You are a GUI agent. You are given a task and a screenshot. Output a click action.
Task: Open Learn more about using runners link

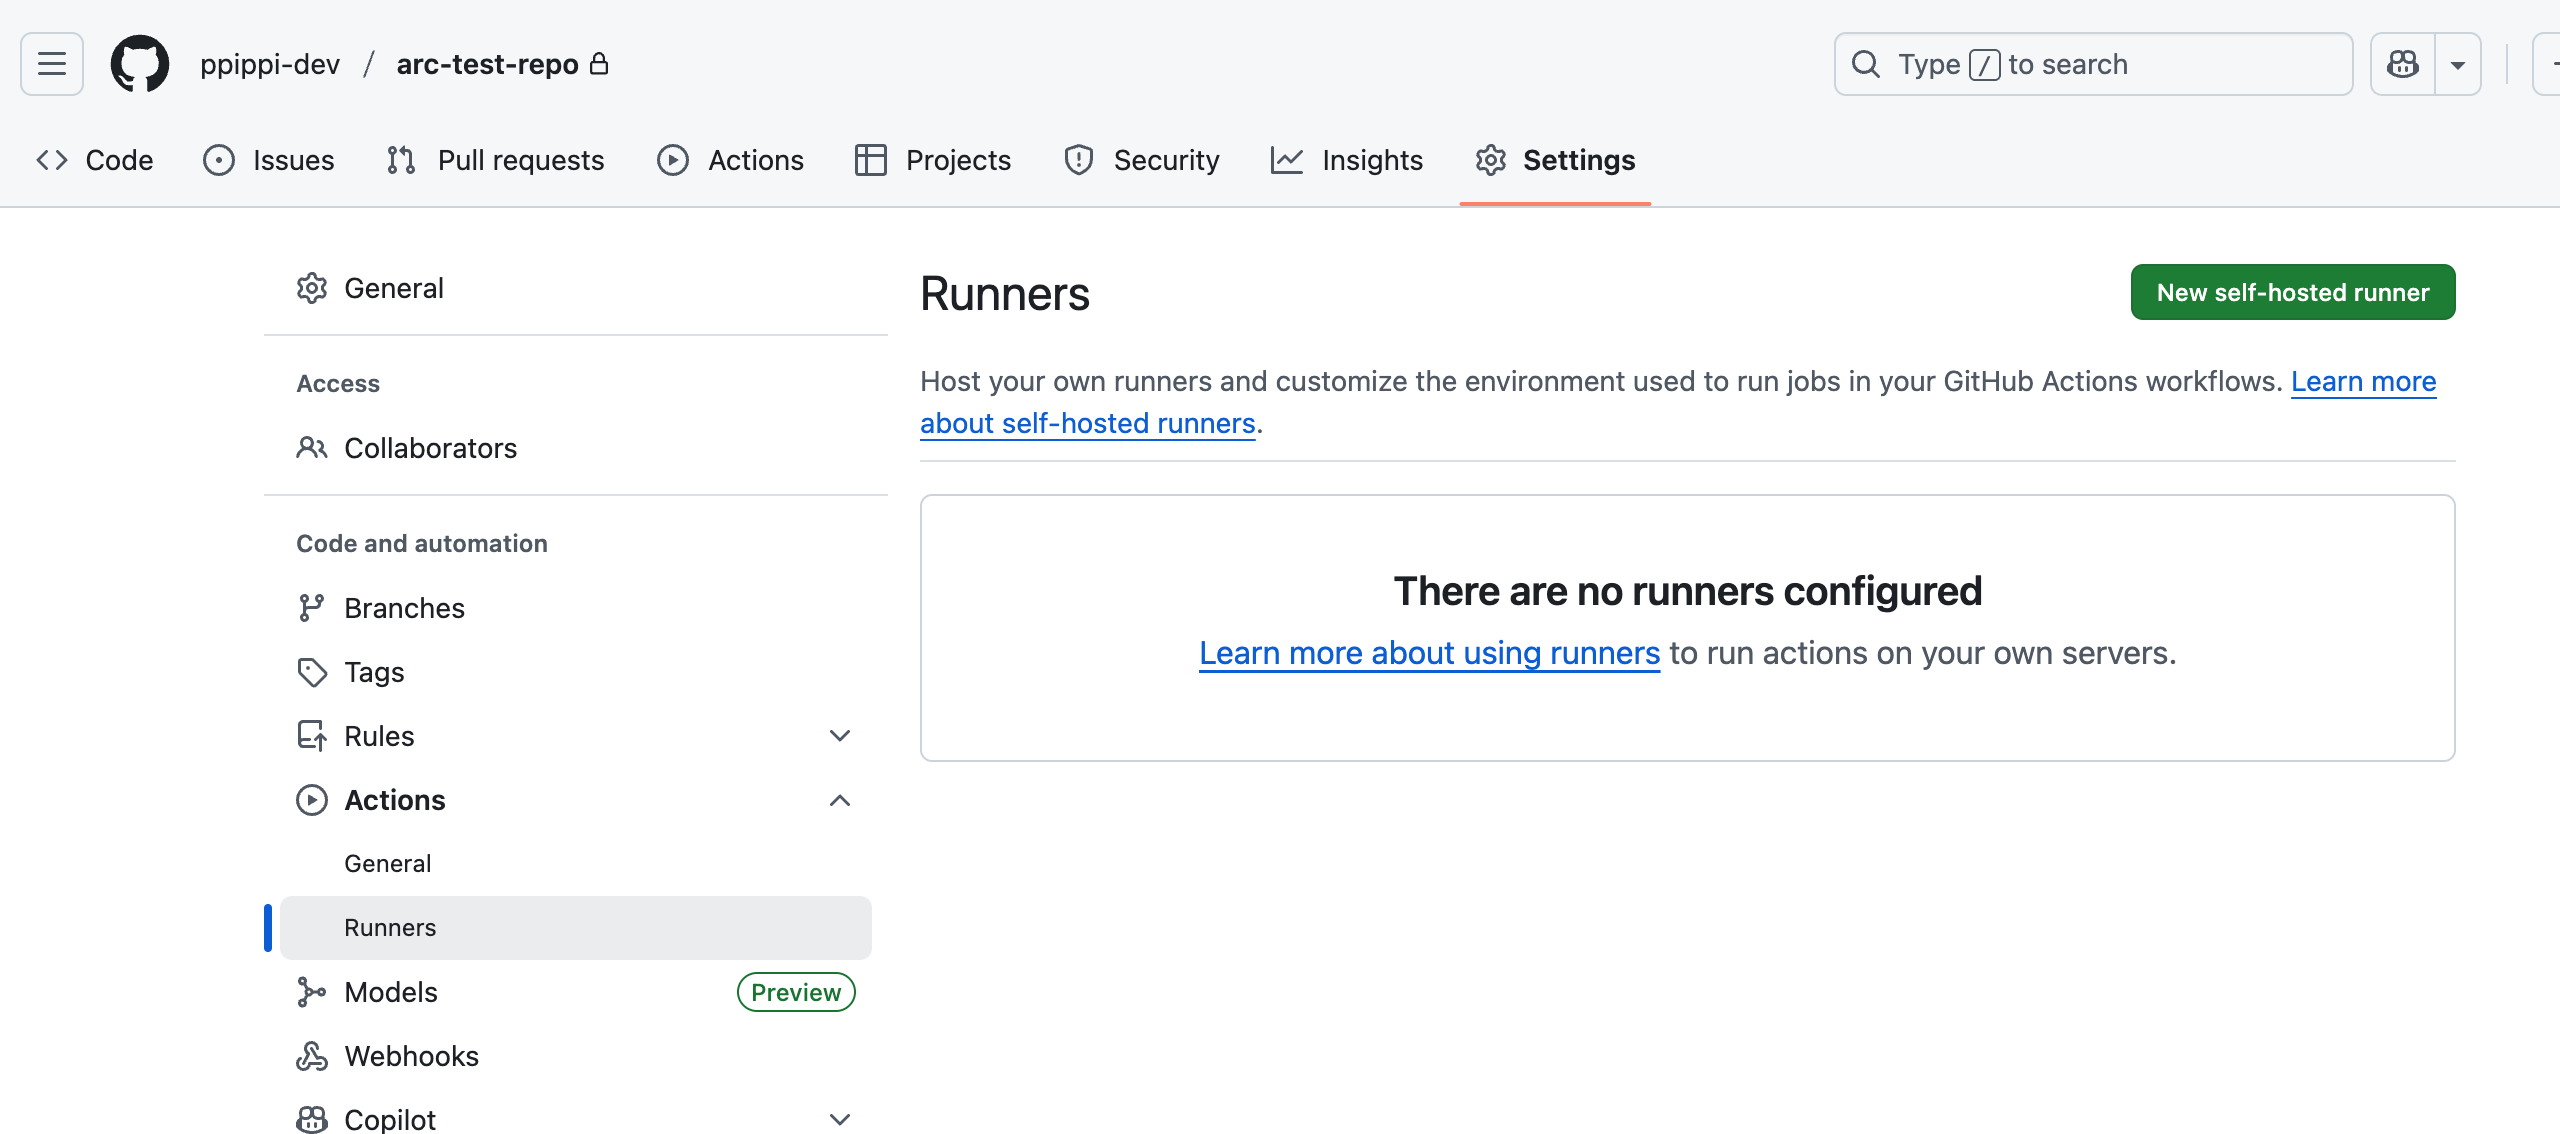tap(1429, 653)
